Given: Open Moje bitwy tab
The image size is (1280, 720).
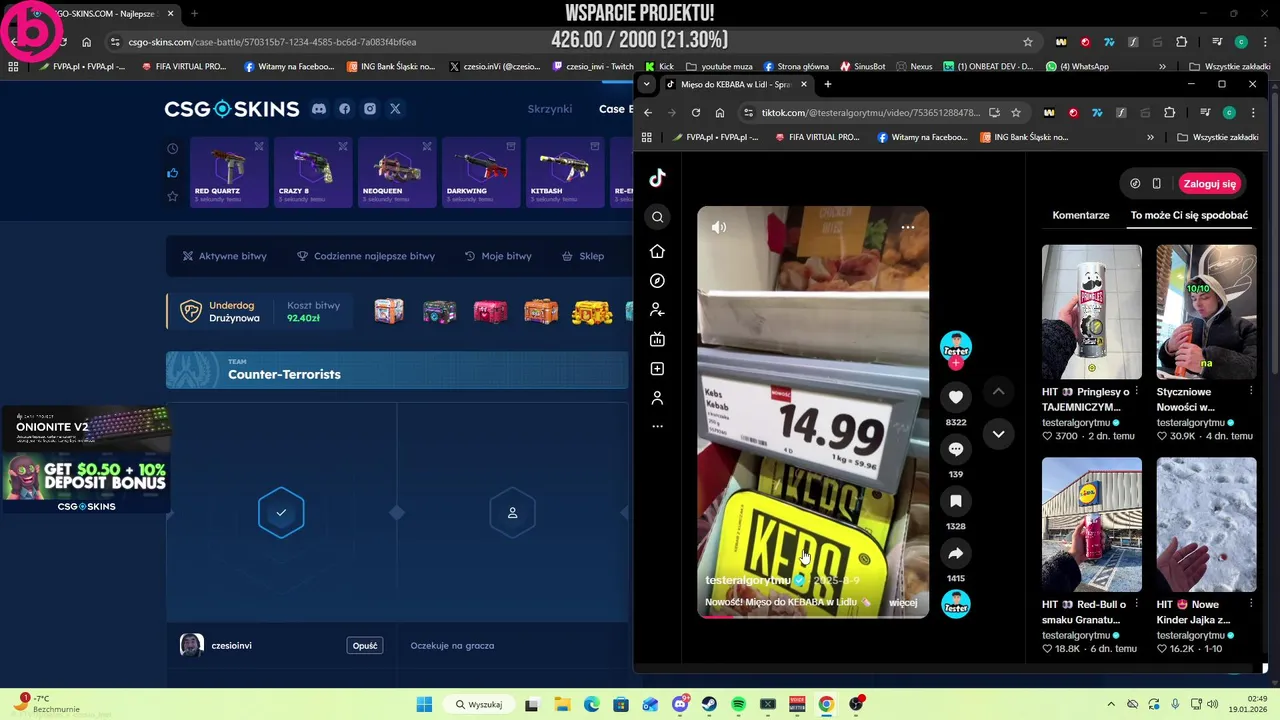Looking at the screenshot, I should click(498, 256).
